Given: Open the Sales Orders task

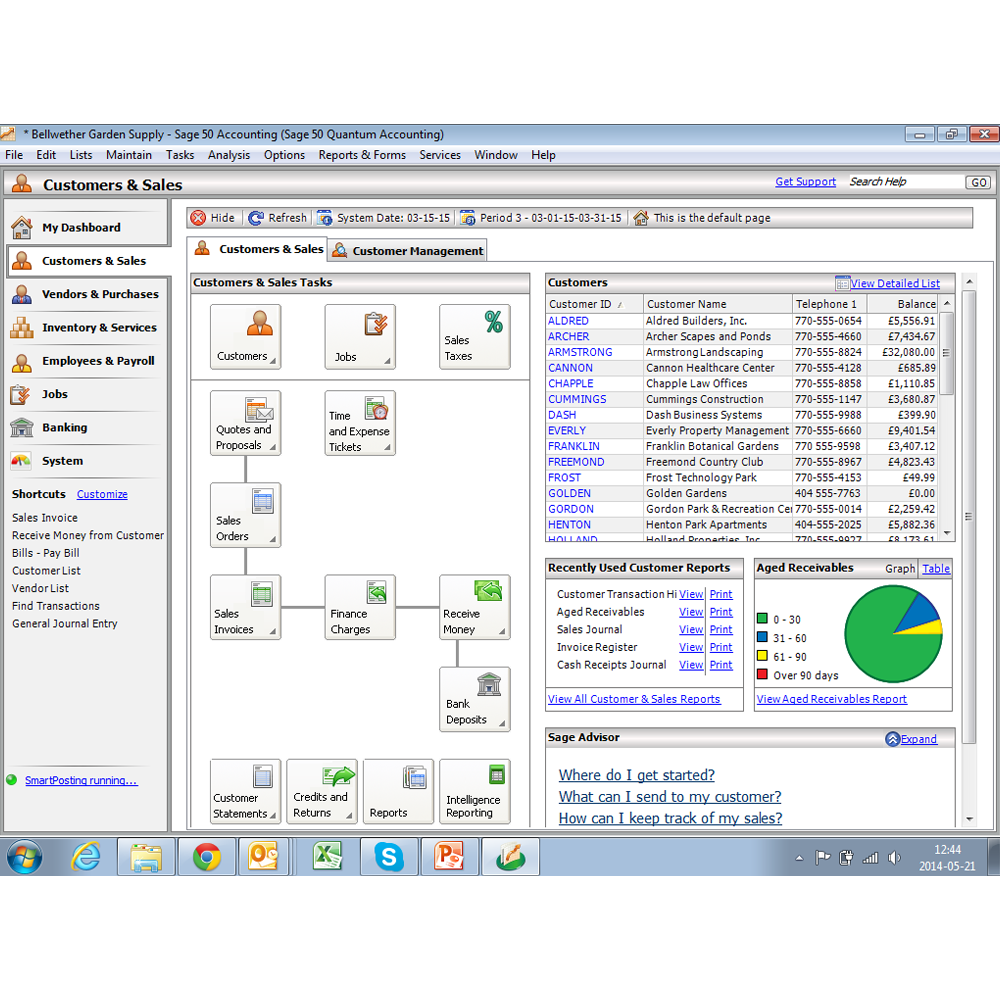Looking at the screenshot, I should (246, 515).
